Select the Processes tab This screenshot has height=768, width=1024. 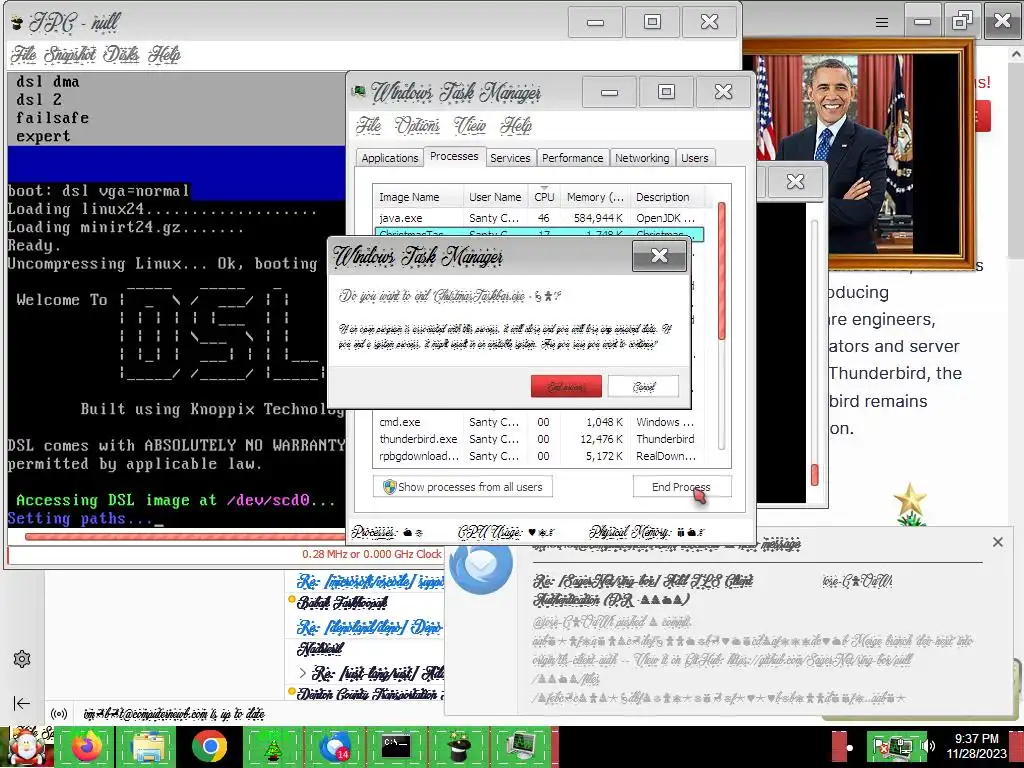click(454, 156)
